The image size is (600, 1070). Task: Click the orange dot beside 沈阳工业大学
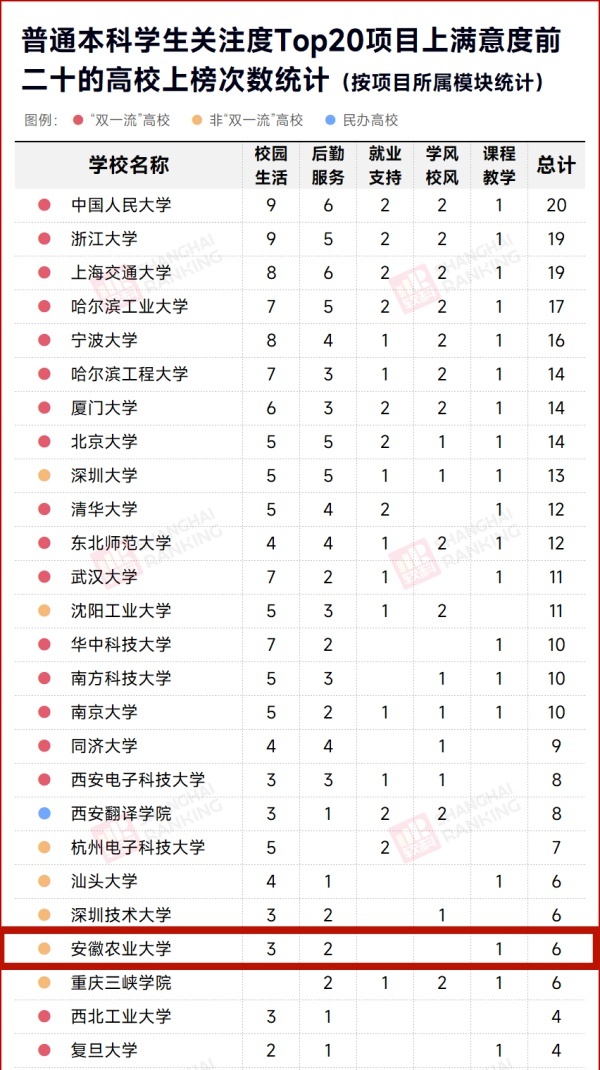[44, 610]
